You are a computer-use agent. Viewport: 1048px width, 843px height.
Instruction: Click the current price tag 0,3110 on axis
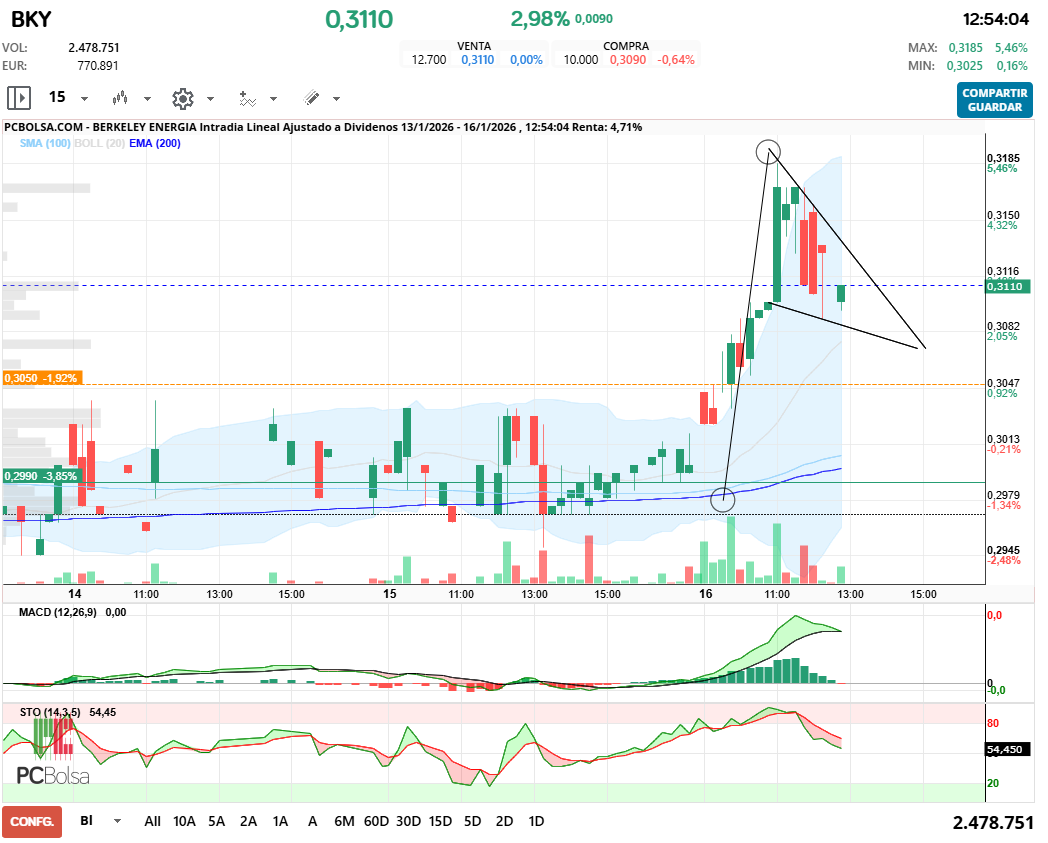(1009, 286)
